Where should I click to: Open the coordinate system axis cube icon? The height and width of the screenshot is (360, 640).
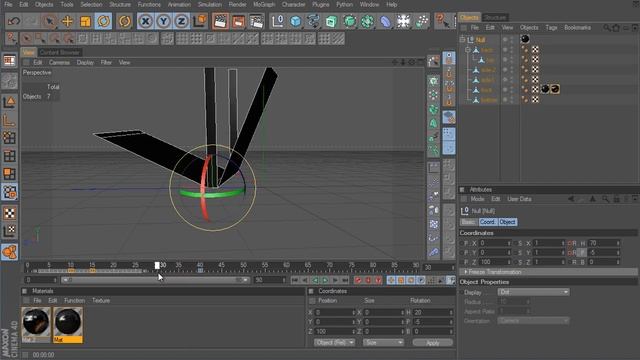click(x=200, y=21)
